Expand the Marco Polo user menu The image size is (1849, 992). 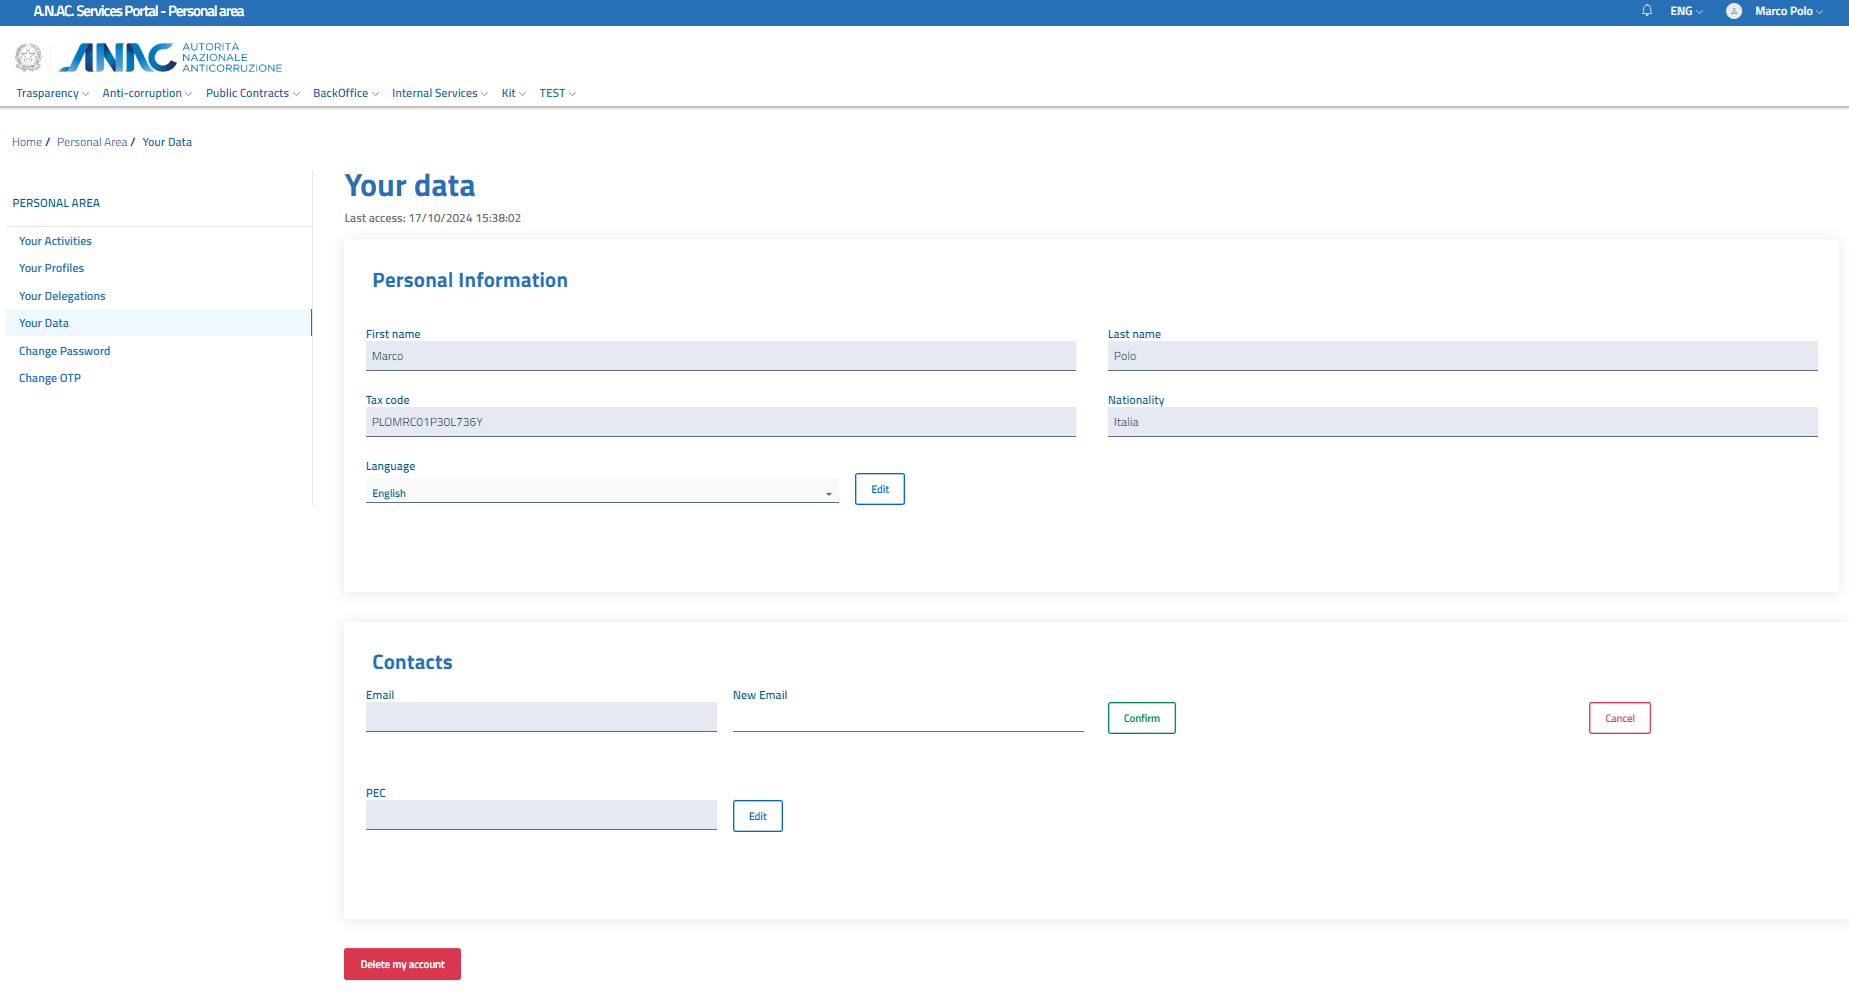[1788, 11]
